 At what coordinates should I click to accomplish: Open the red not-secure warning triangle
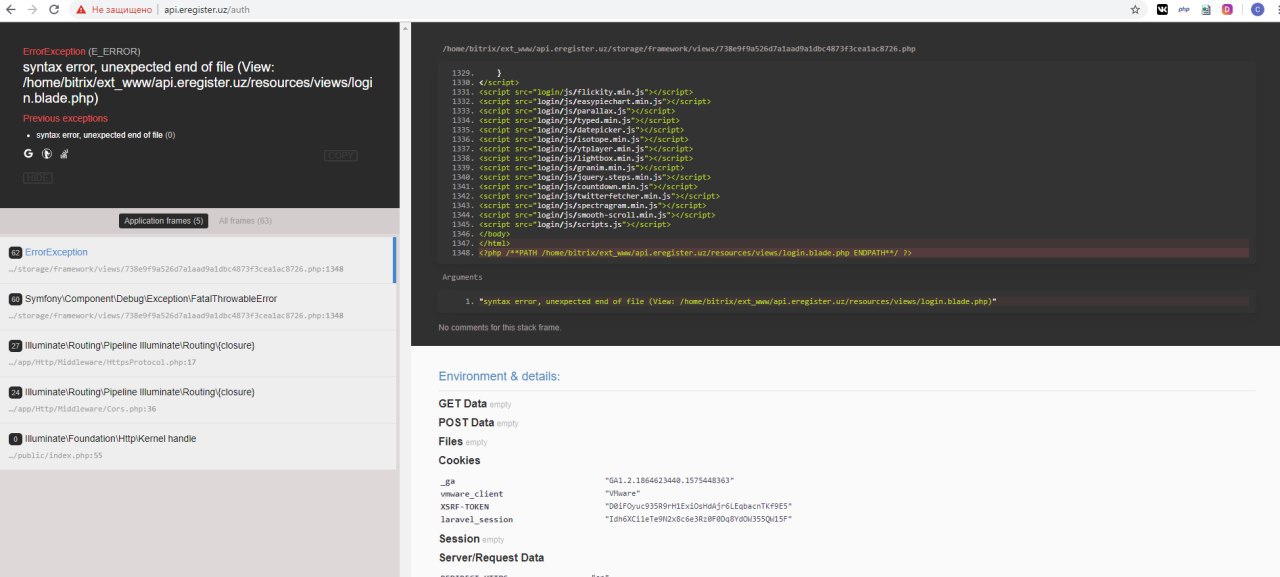click(83, 9)
